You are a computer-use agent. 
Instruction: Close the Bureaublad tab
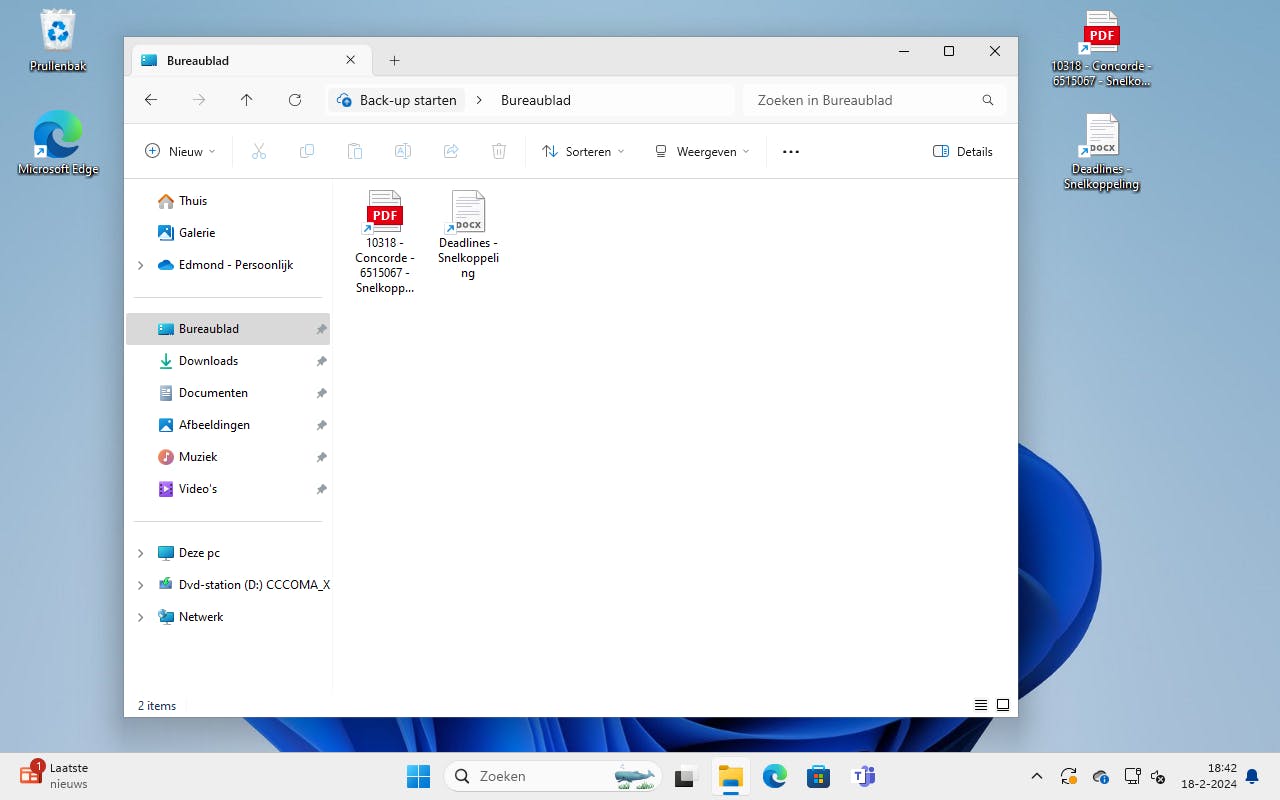click(351, 60)
